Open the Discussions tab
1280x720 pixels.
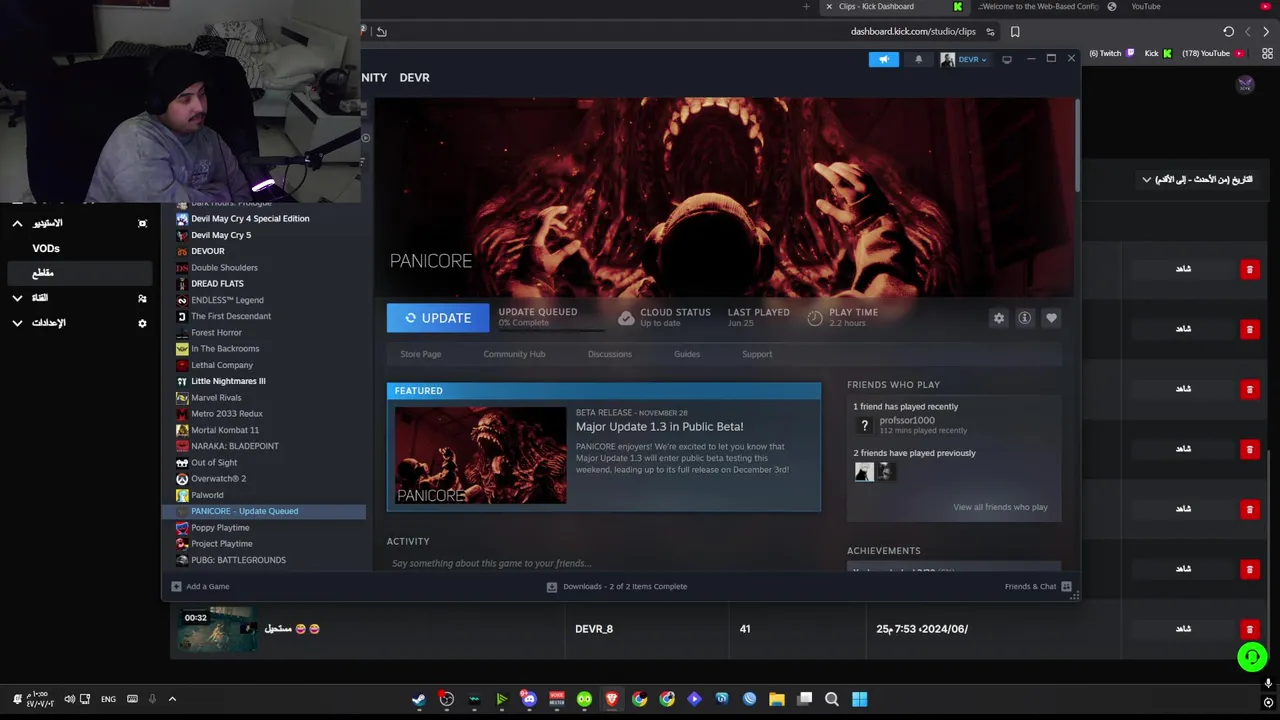[609, 354]
